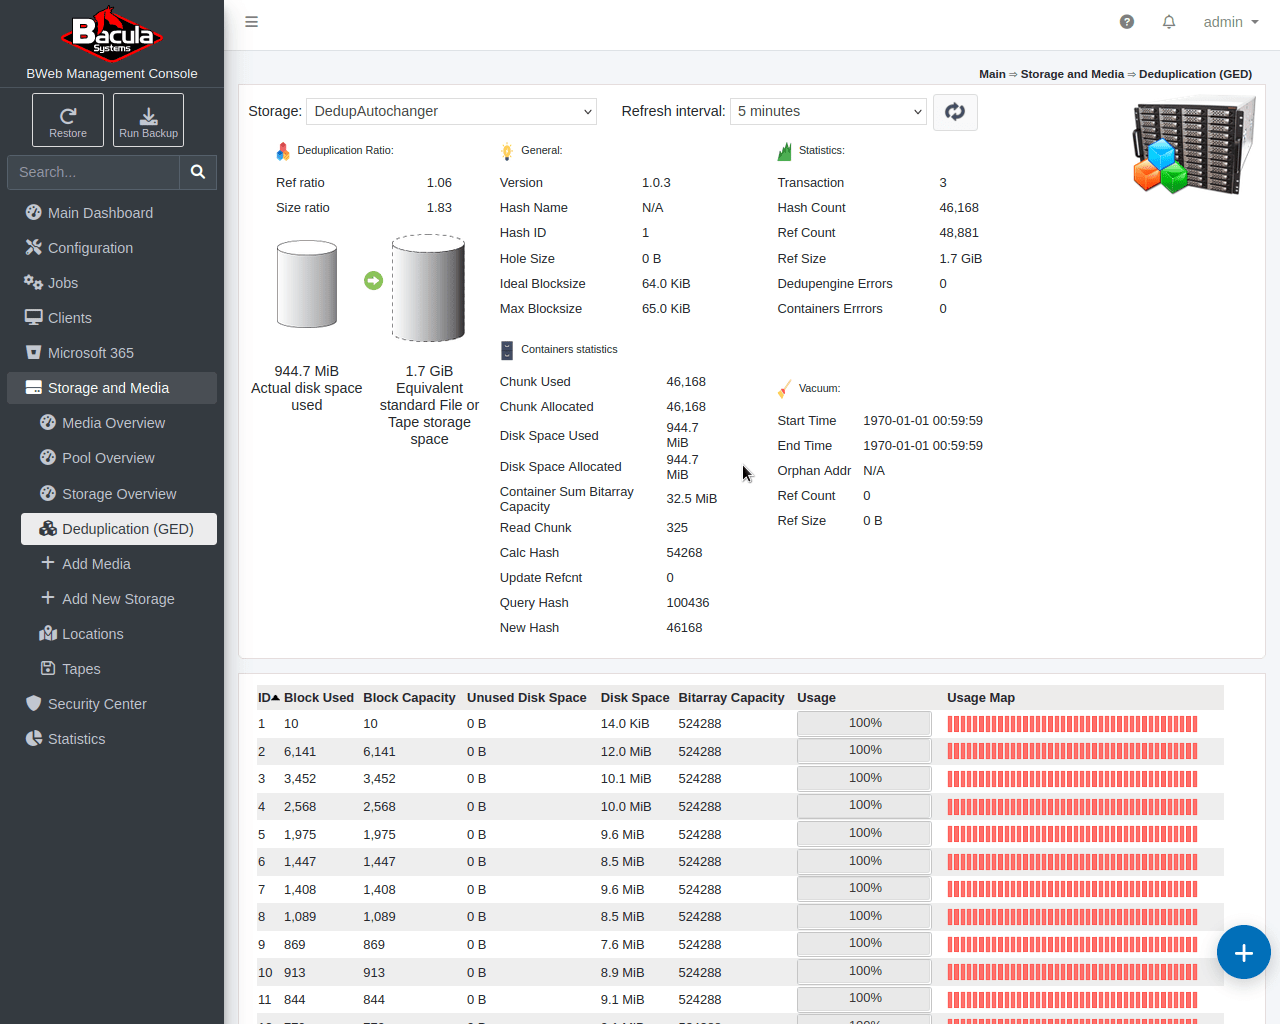Click usage progress bar for row 9
The image size is (1280, 1024).
coord(864,943)
